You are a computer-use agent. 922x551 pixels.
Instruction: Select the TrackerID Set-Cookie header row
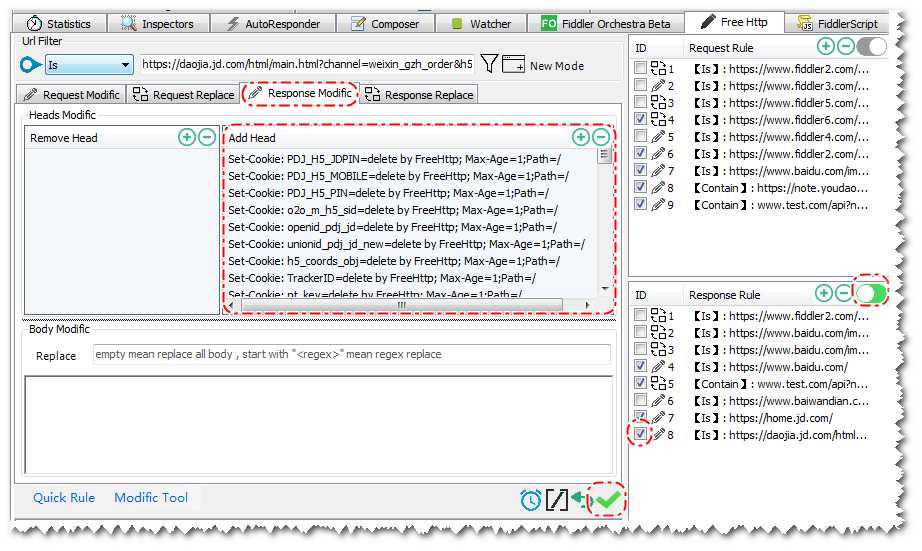tap(382, 278)
